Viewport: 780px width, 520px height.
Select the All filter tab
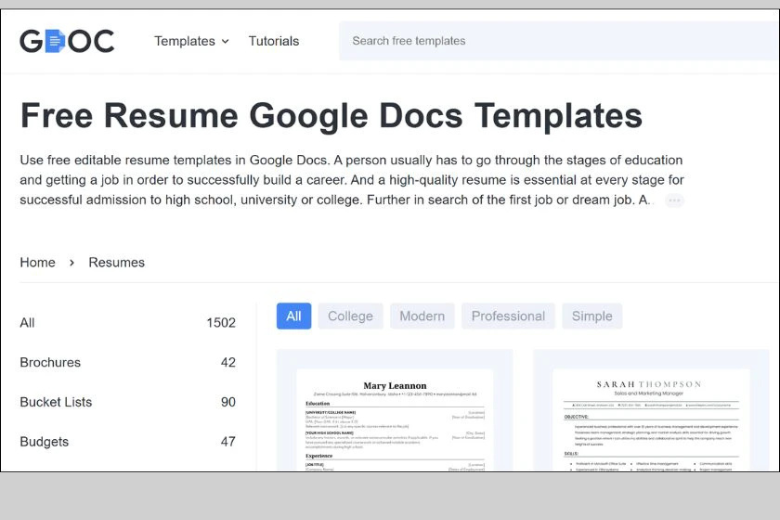pos(294,316)
